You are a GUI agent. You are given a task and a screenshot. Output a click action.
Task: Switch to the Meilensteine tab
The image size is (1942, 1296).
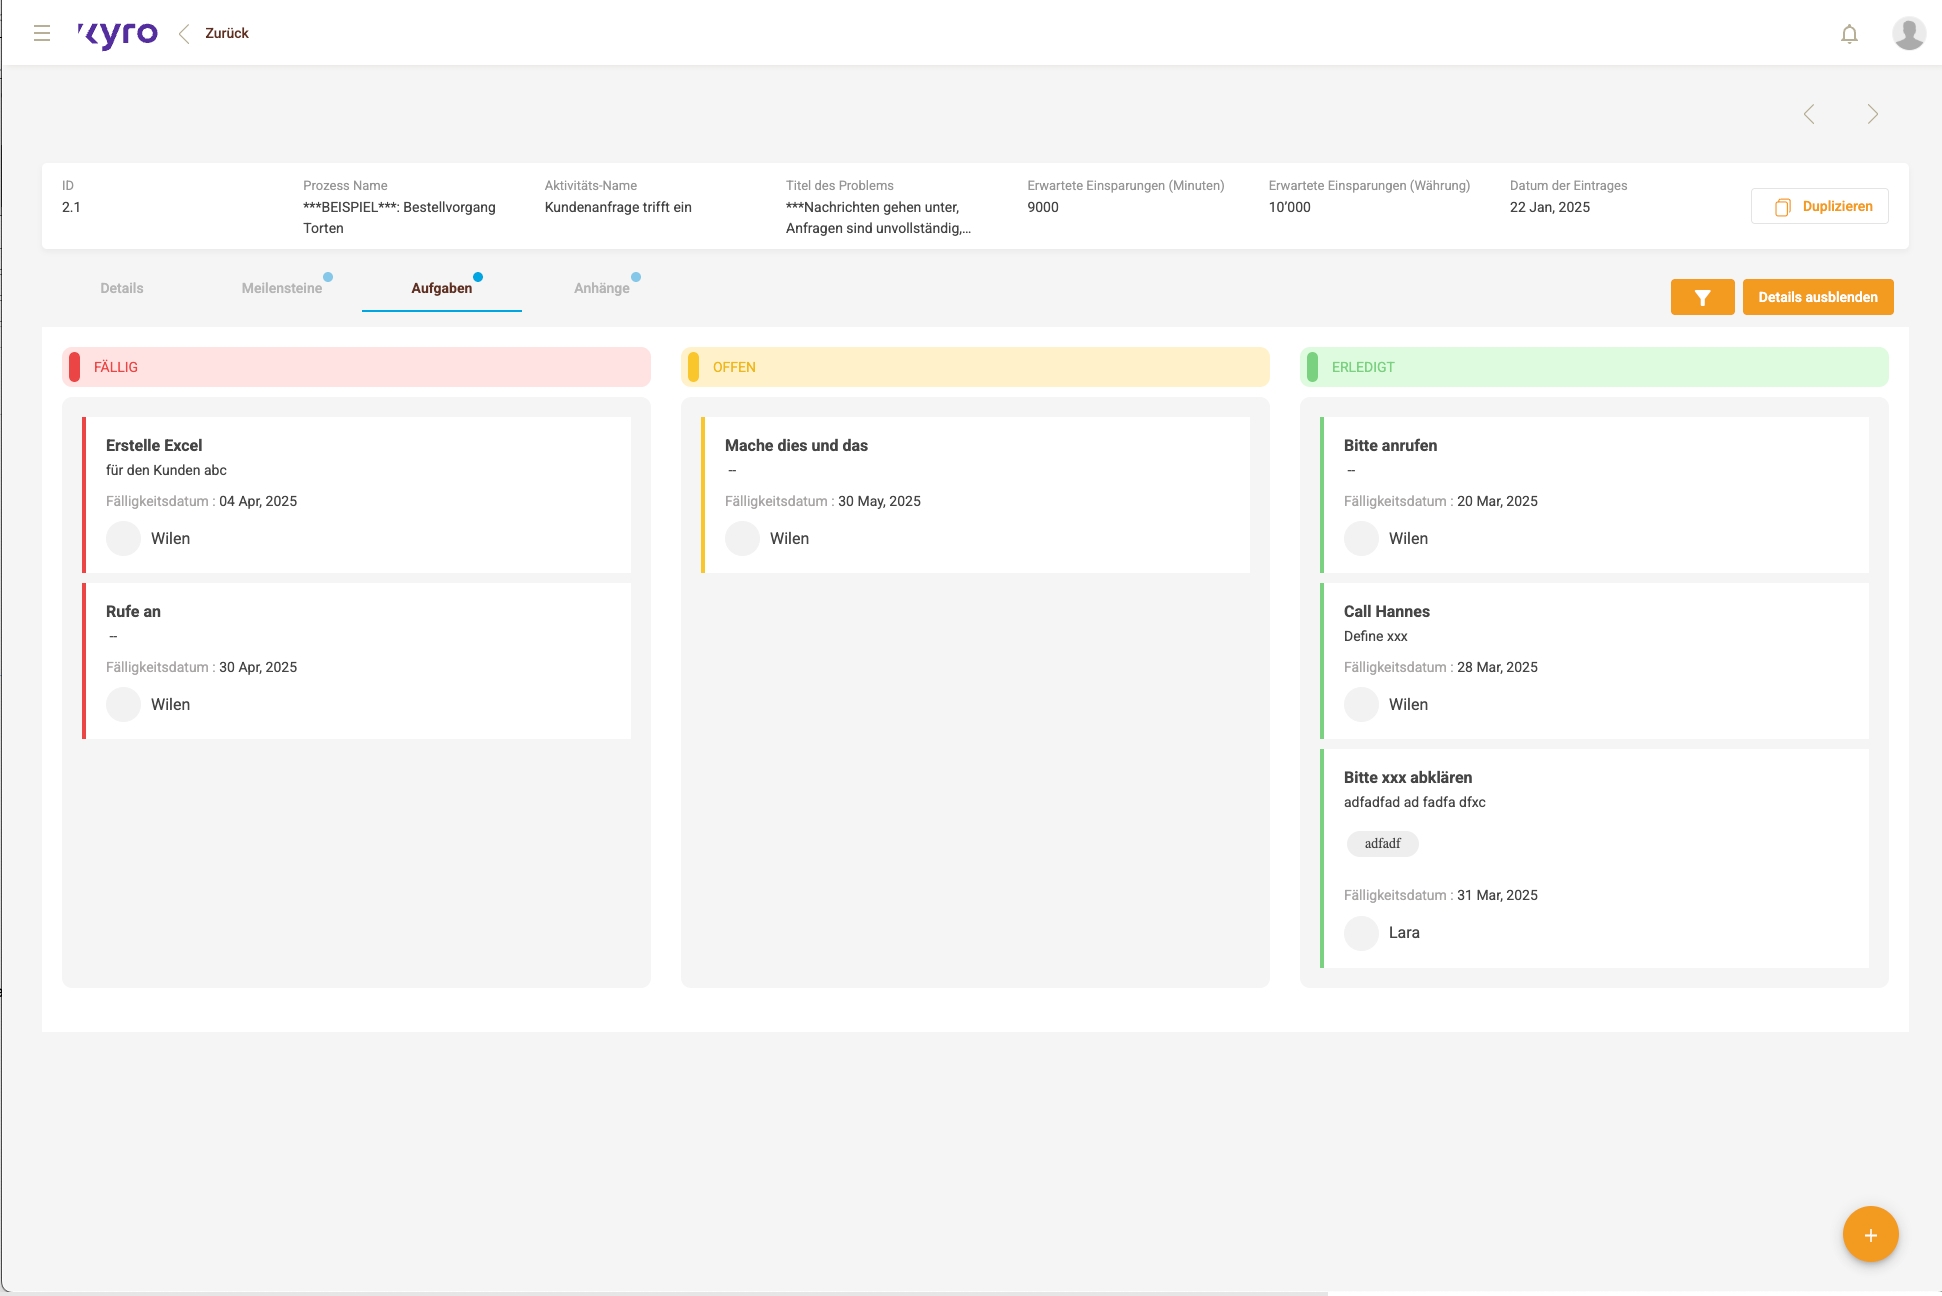point(282,288)
